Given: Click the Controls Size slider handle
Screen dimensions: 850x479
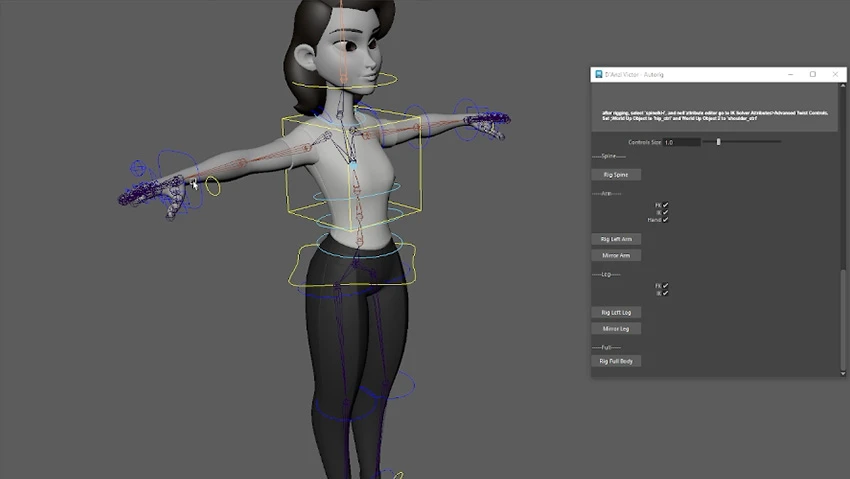Looking at the screenshot, I should click(x=718, y=142).
